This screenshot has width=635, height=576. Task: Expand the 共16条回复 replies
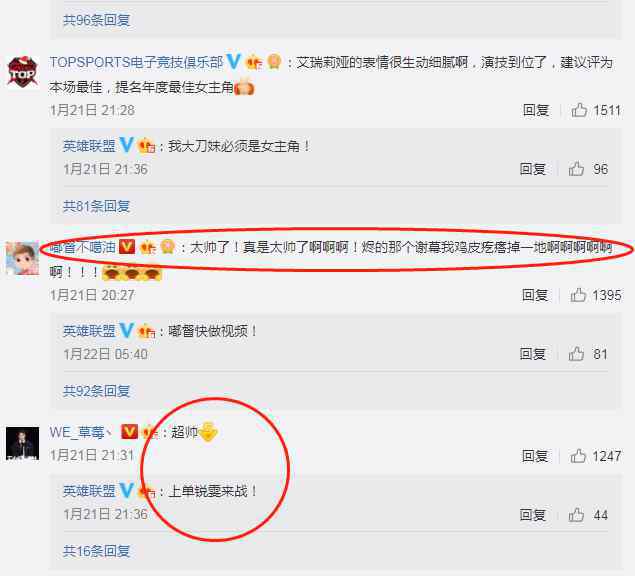coord(96,550)
